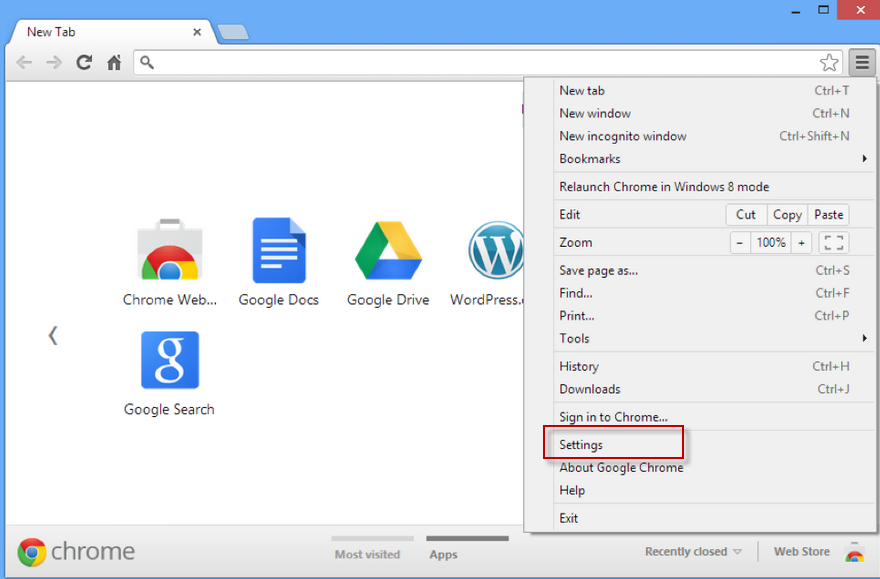880x579 pixels.
Task: Click the Cut button in Edit row
Action: click(746, 214)
